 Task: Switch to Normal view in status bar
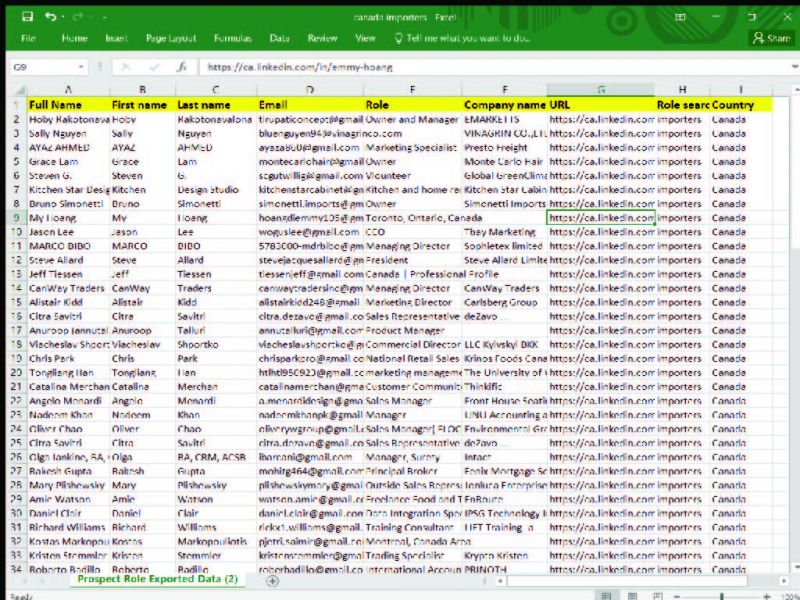[606, 595]
